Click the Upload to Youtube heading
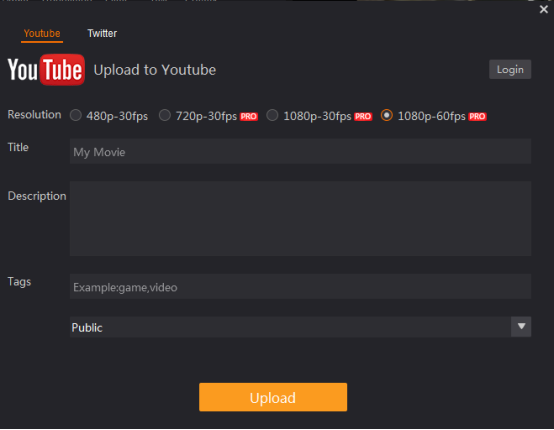Image resolution: width=554 pixels, height=430 pixels. click(x=155, y=70)
